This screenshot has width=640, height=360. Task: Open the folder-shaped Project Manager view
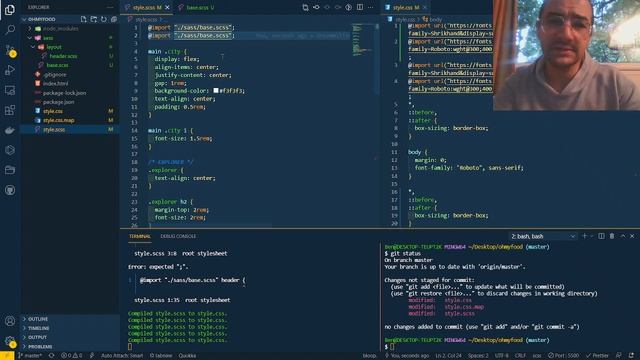click(x=10, y=170)
